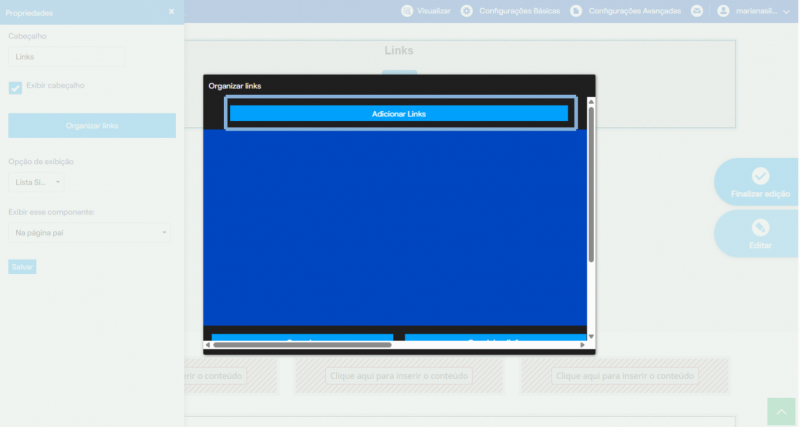
Task: Open the mail envelope icon
Action: pos(697,11)
